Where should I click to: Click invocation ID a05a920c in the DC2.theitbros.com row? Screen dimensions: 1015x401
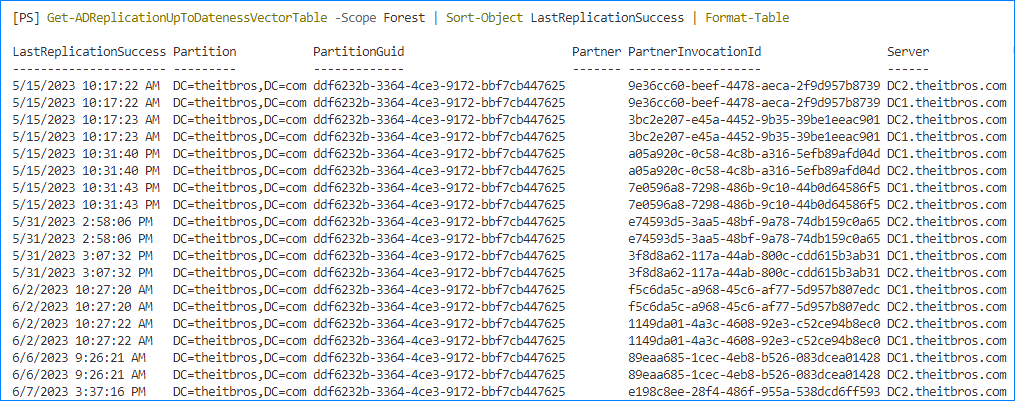point(754,170)
